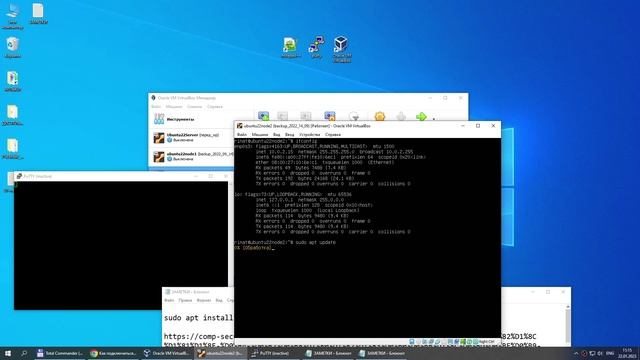
Task: Select the This PC desktop icon
Action: coord(13,16)
